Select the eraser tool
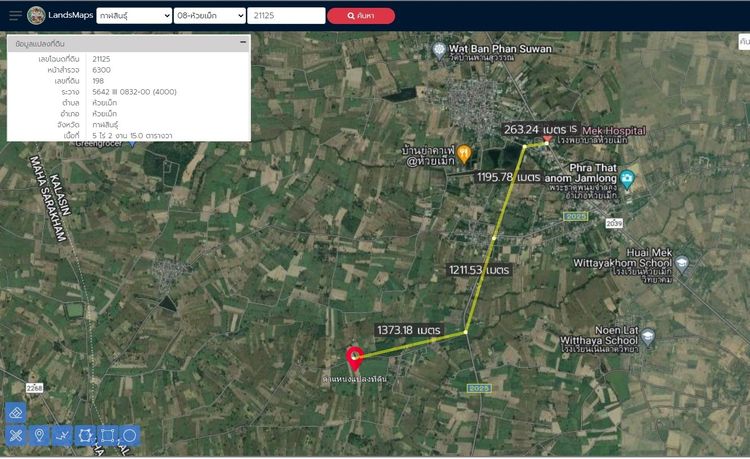750x459 pixels. pos(16,413)
